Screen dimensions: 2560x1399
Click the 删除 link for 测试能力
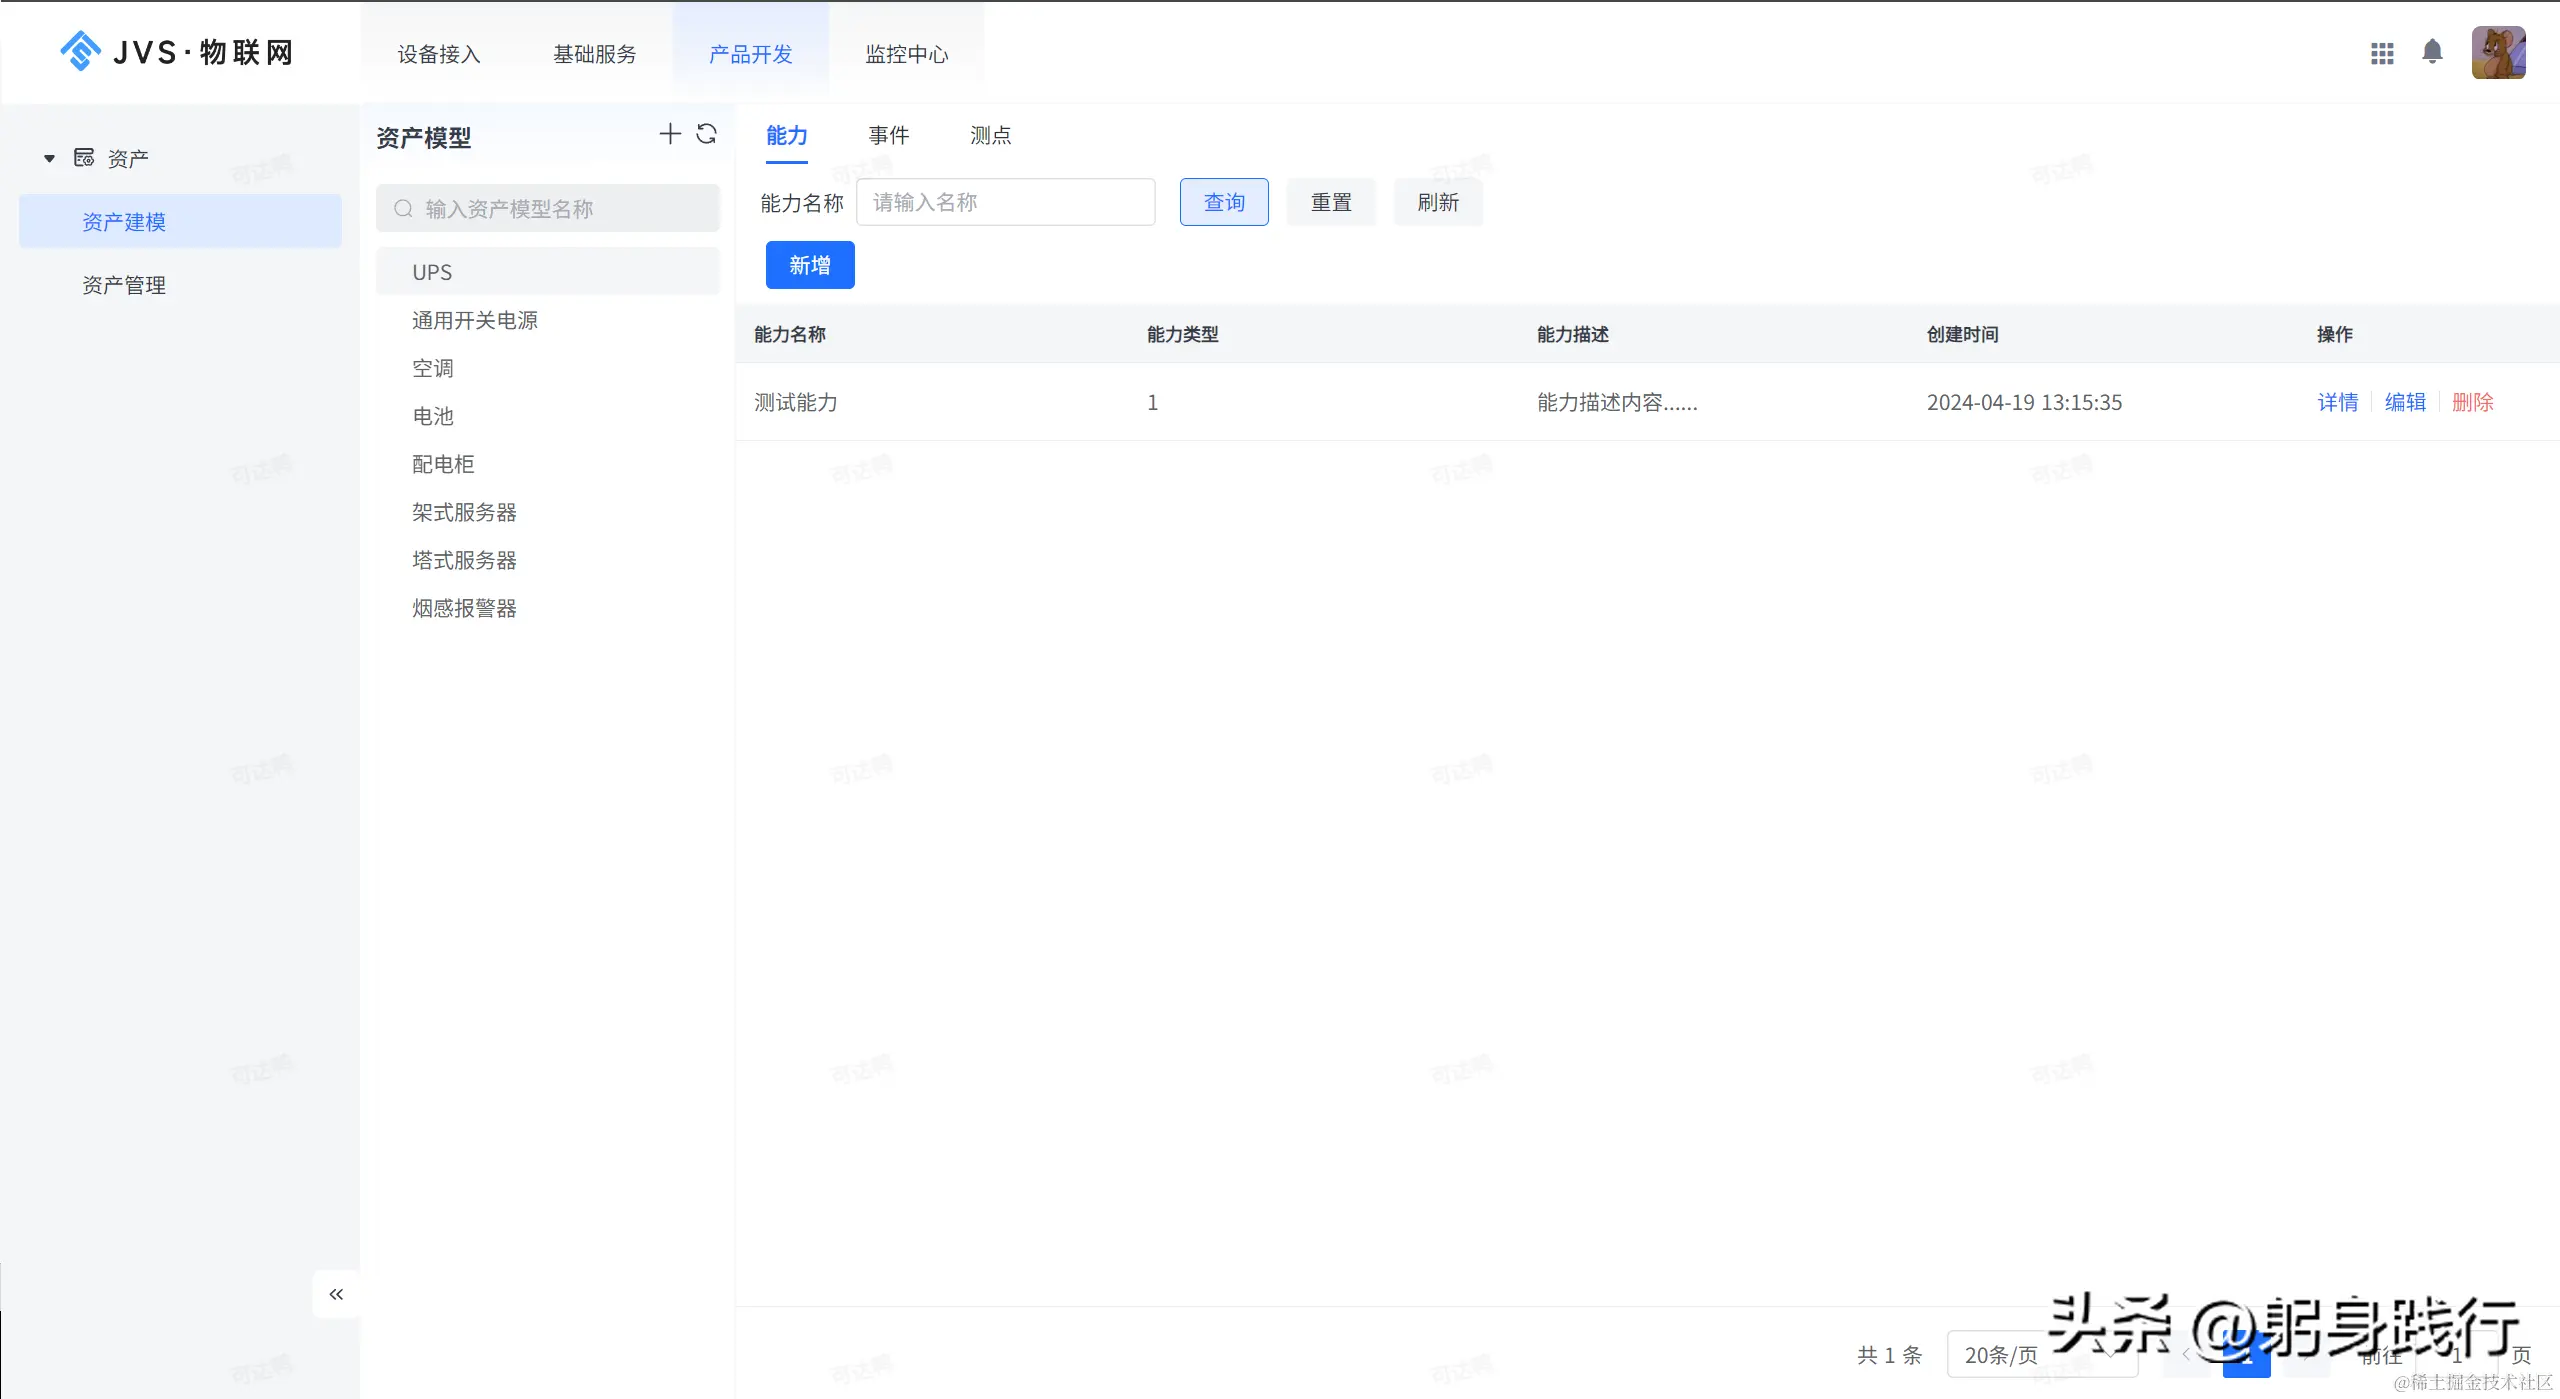point(2472,402)
